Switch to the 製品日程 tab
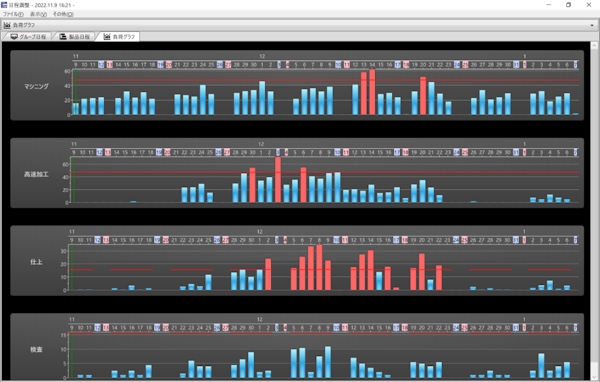The width and height of the screenshot is (600, 382). pos(75,37)
